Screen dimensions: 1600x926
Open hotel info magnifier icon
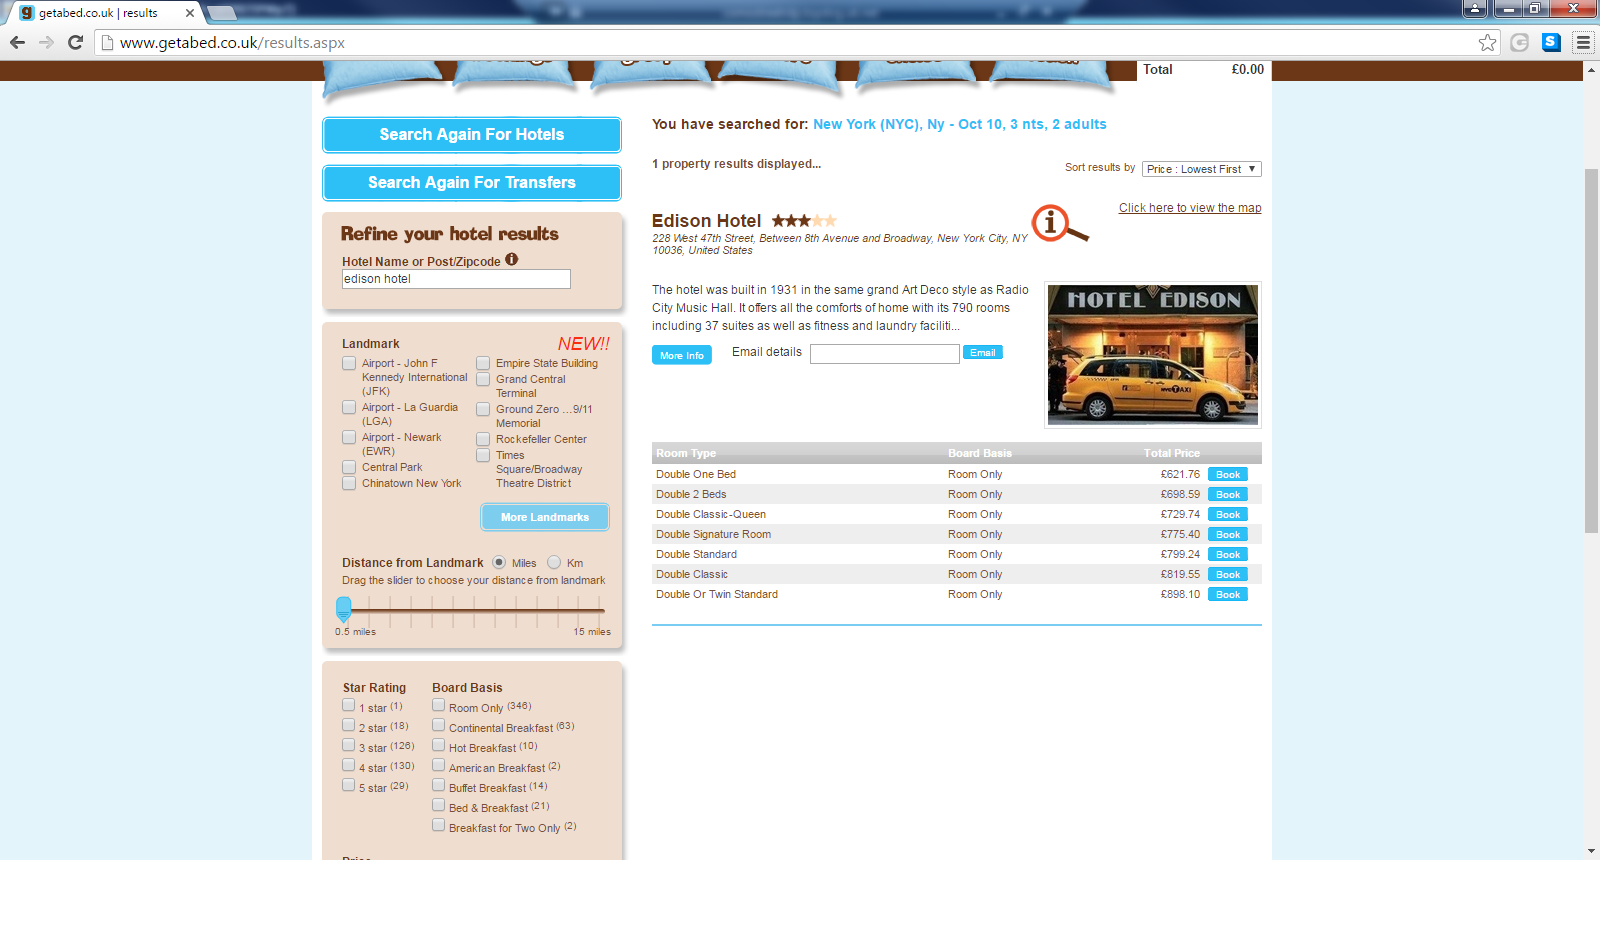(x=1059, y=223)
